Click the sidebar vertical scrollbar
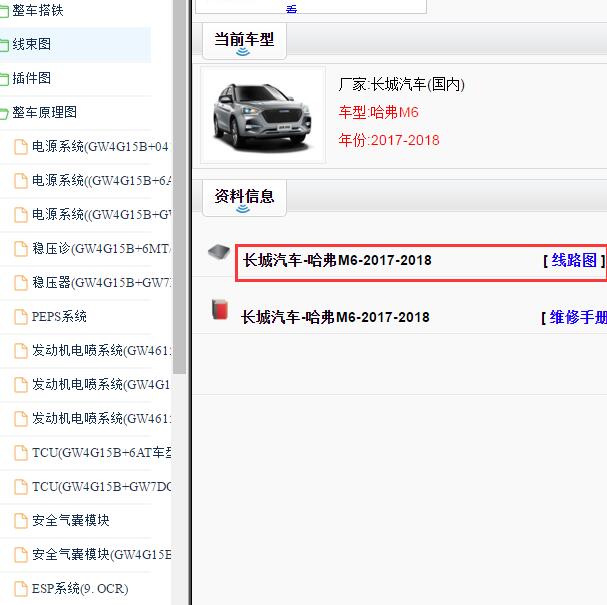 [180, 186]
